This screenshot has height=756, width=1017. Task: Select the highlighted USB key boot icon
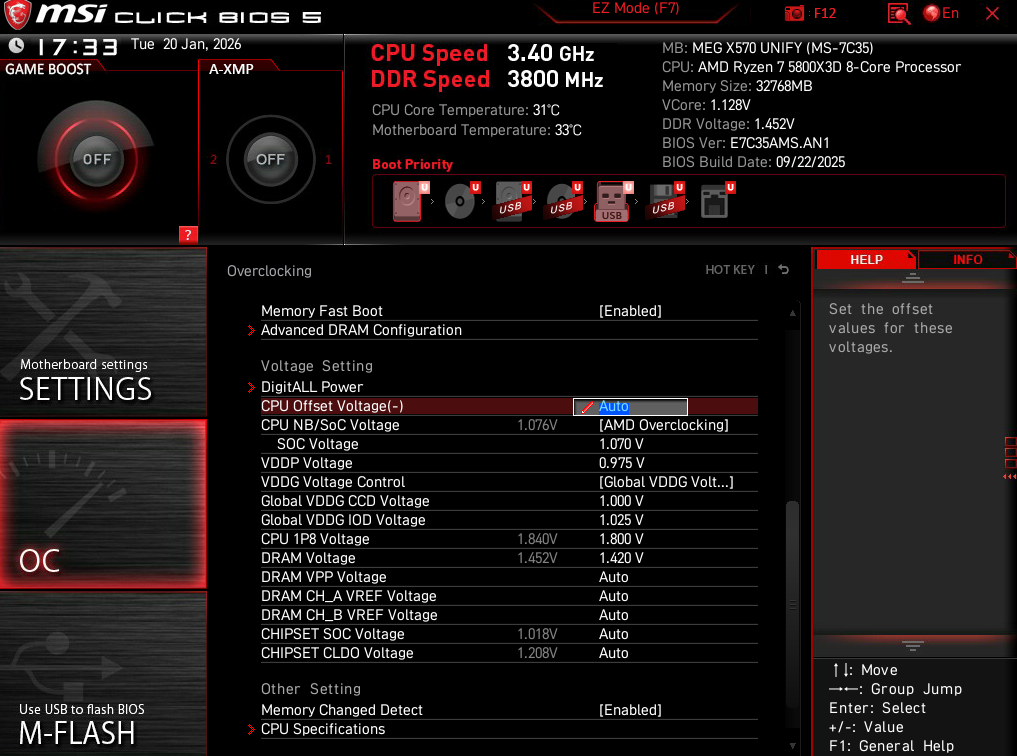coord(613,201)
